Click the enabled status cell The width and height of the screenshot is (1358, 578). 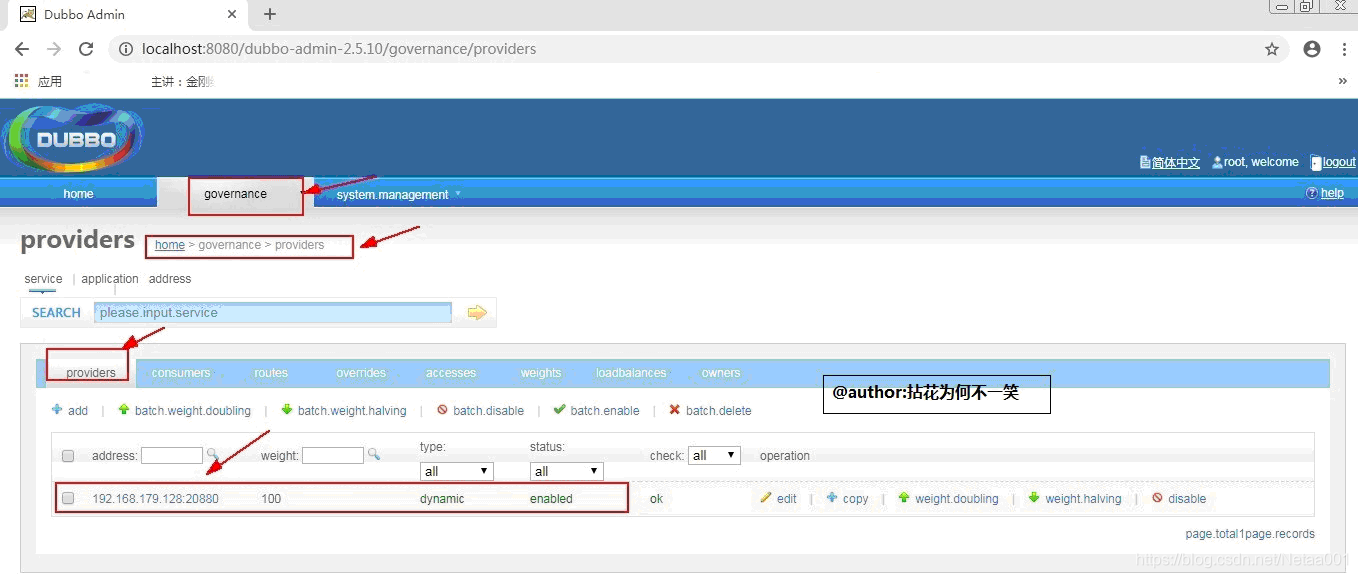pyautogui.click(x=551, y=499)
